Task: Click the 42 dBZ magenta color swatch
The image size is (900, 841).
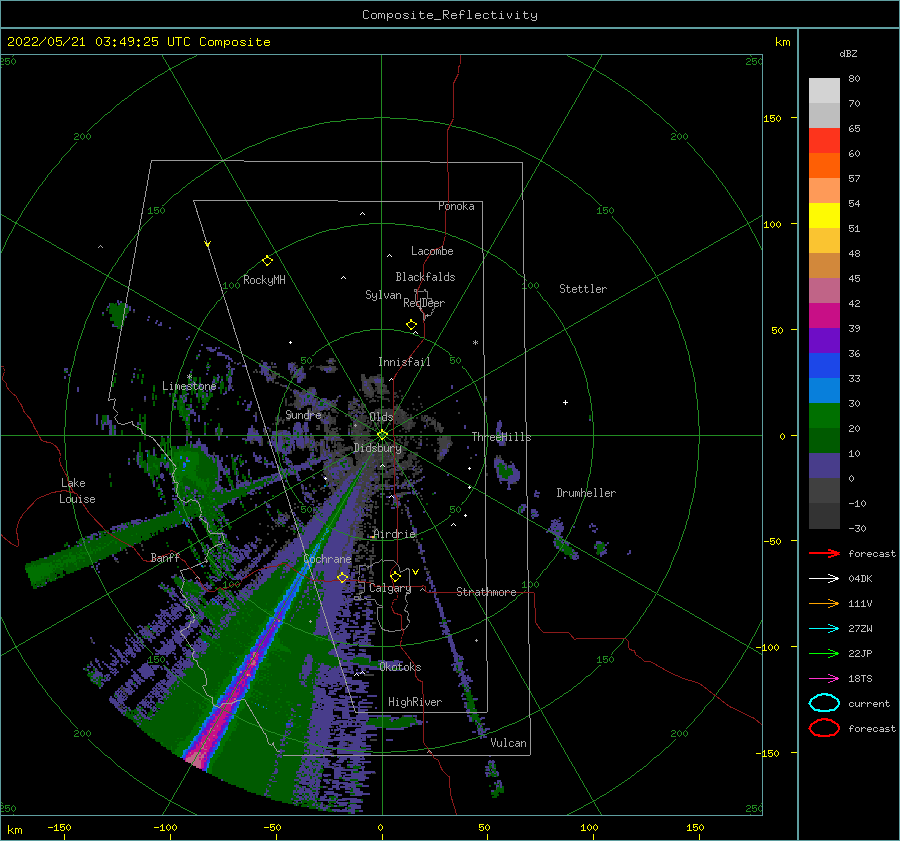Action: pyautogui.click(x=824, y=316)
